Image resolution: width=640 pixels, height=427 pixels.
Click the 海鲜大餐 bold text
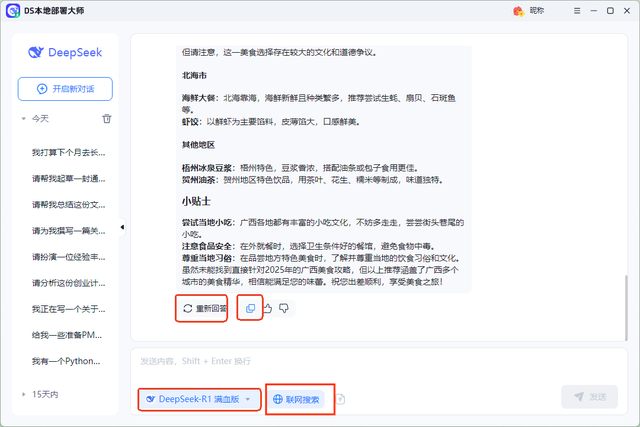tap(199, 98)
